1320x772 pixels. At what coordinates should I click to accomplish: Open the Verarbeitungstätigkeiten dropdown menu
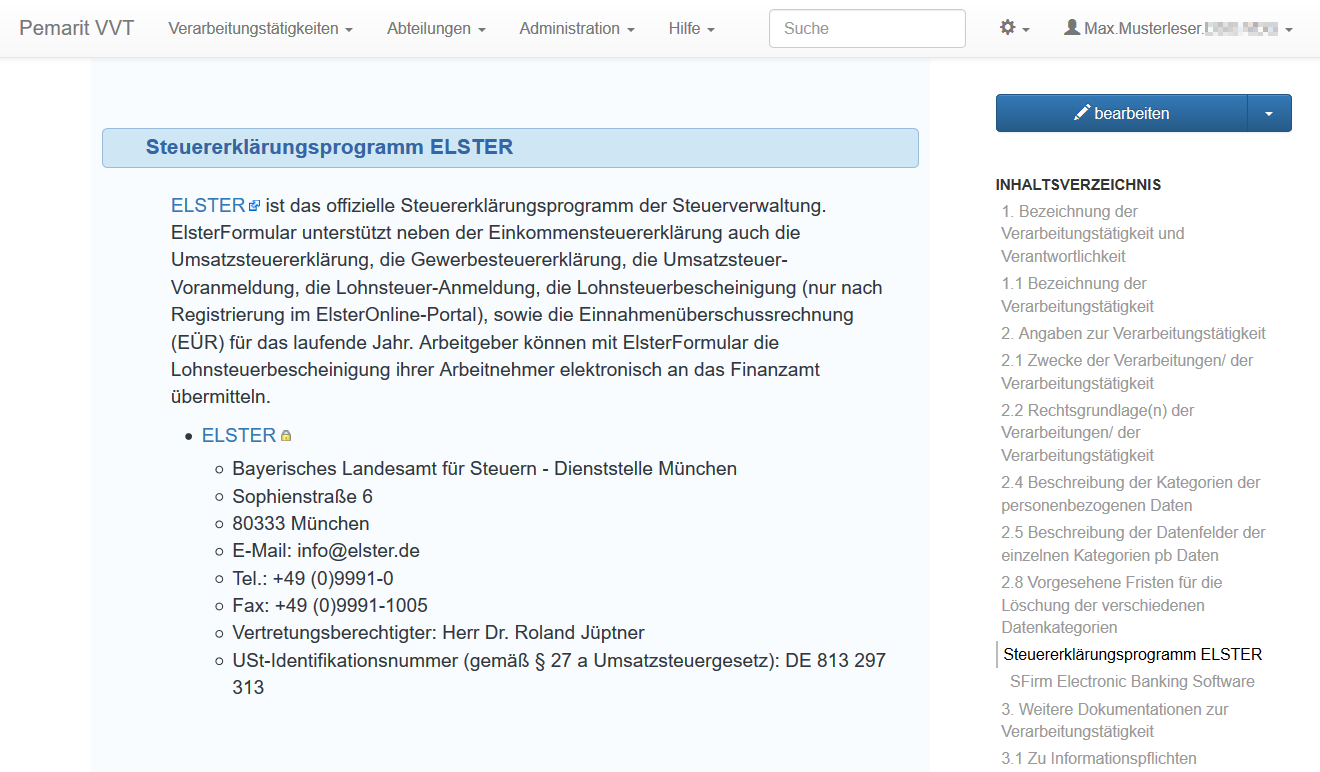click(x=260, y=29)
